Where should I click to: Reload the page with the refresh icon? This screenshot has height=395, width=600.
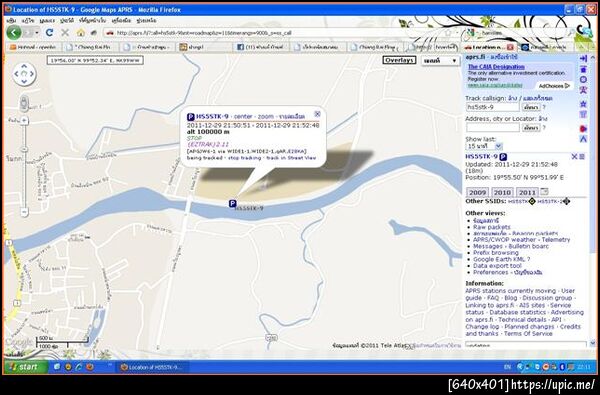click(x=49, y=33)
